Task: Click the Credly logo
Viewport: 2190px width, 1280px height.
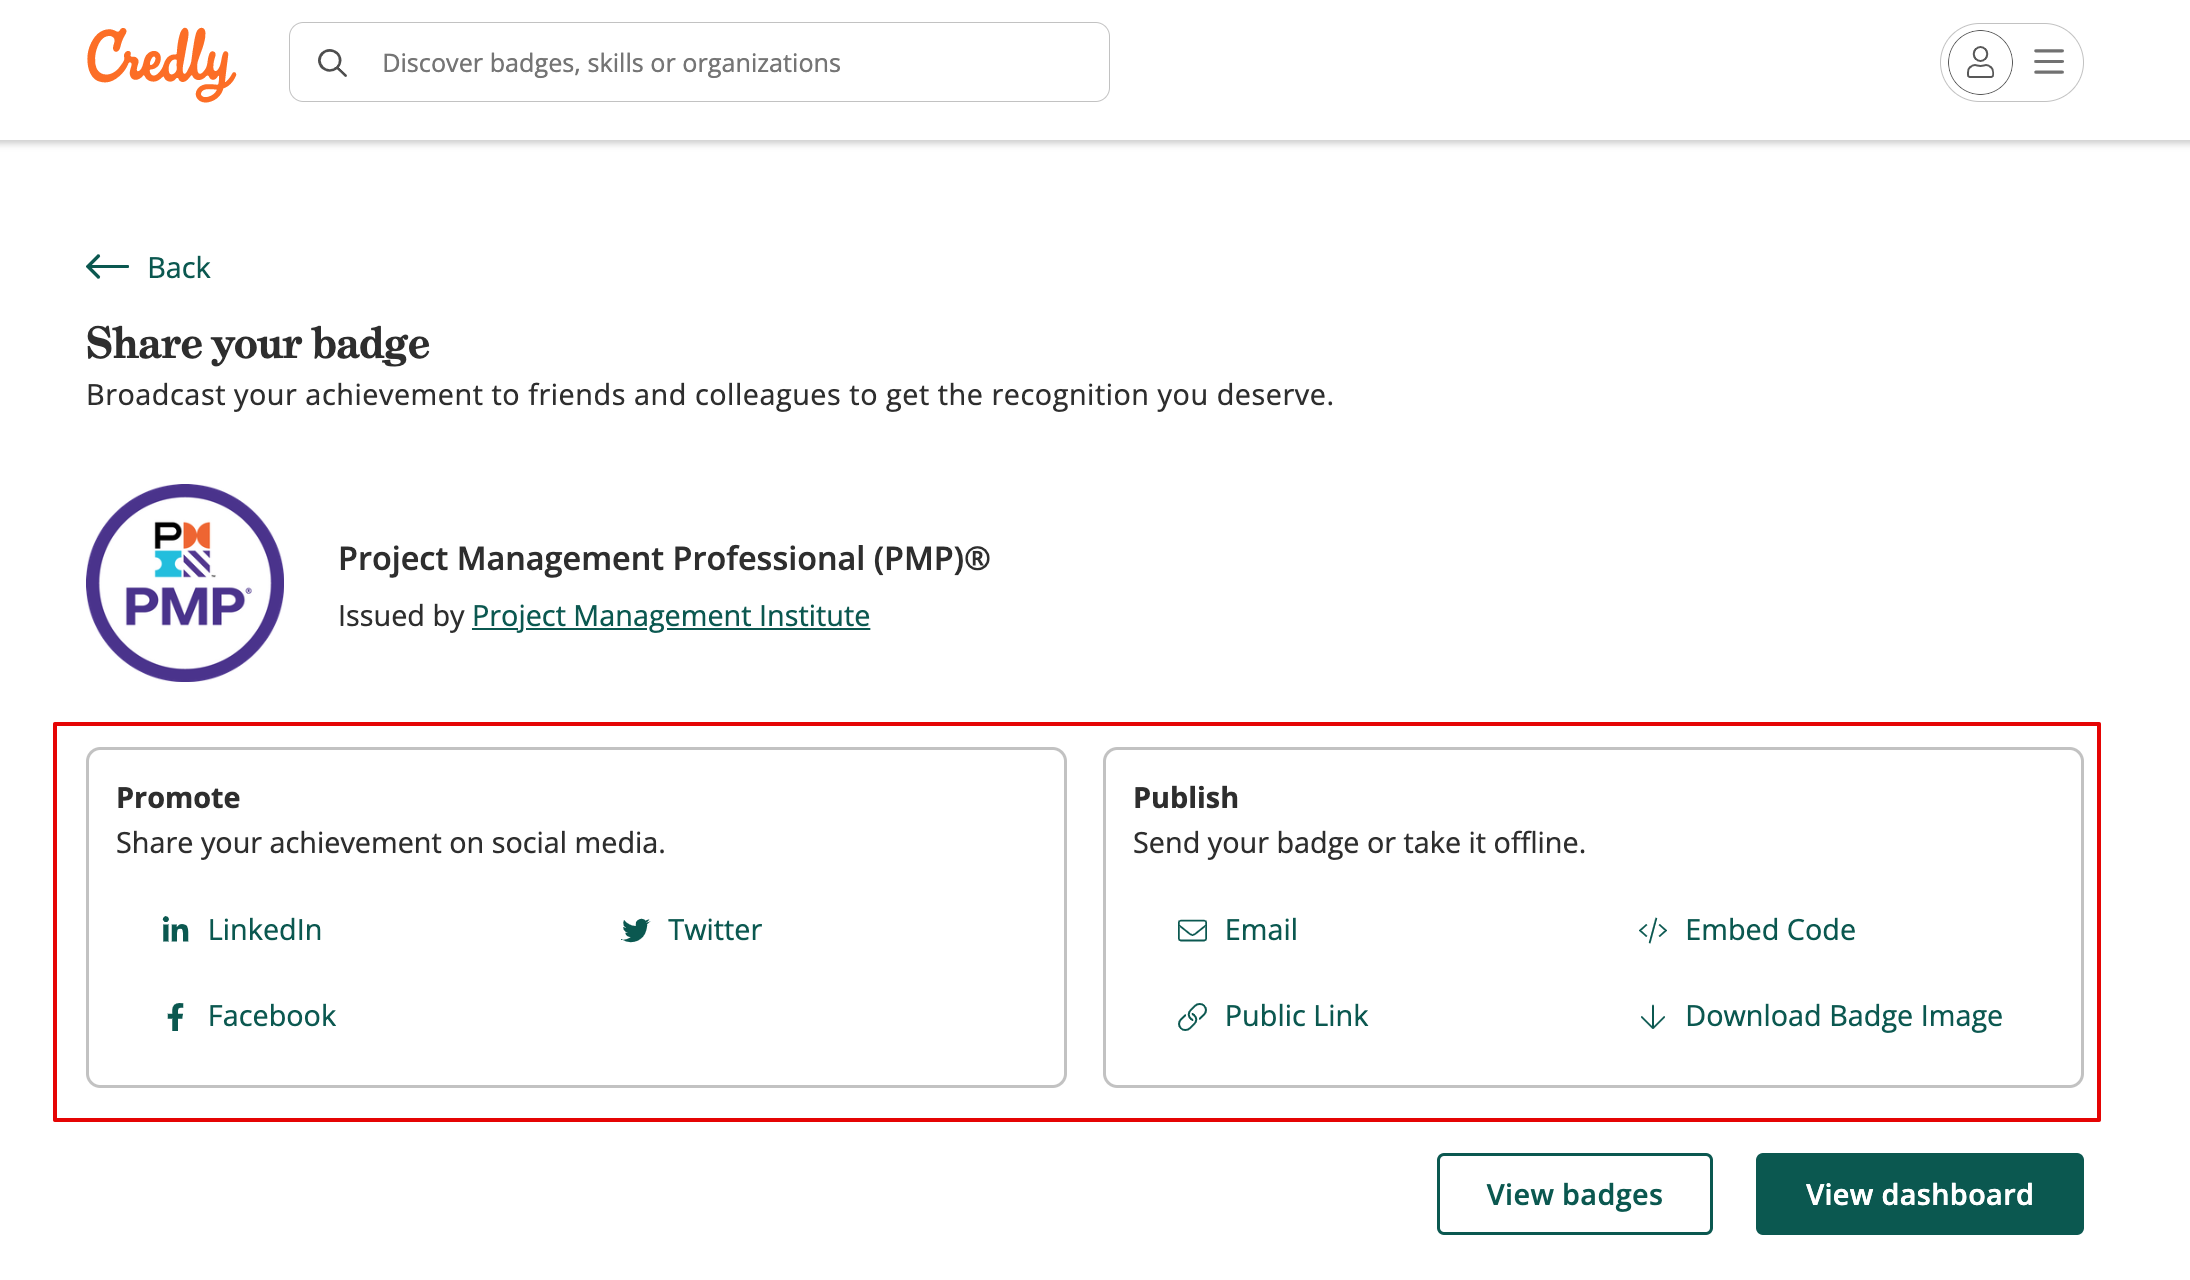Action: pos(161,63)
